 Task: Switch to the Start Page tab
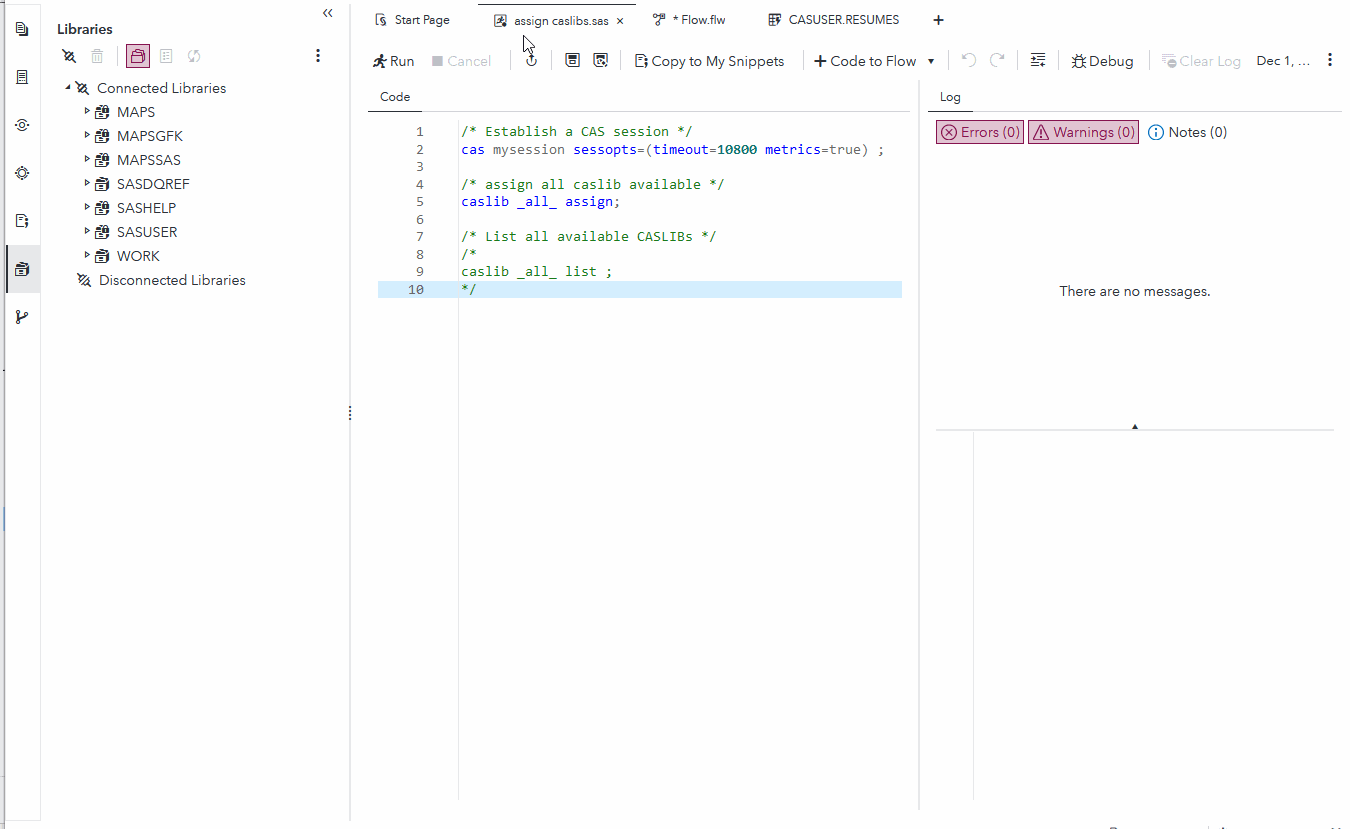tap(412, 20)
